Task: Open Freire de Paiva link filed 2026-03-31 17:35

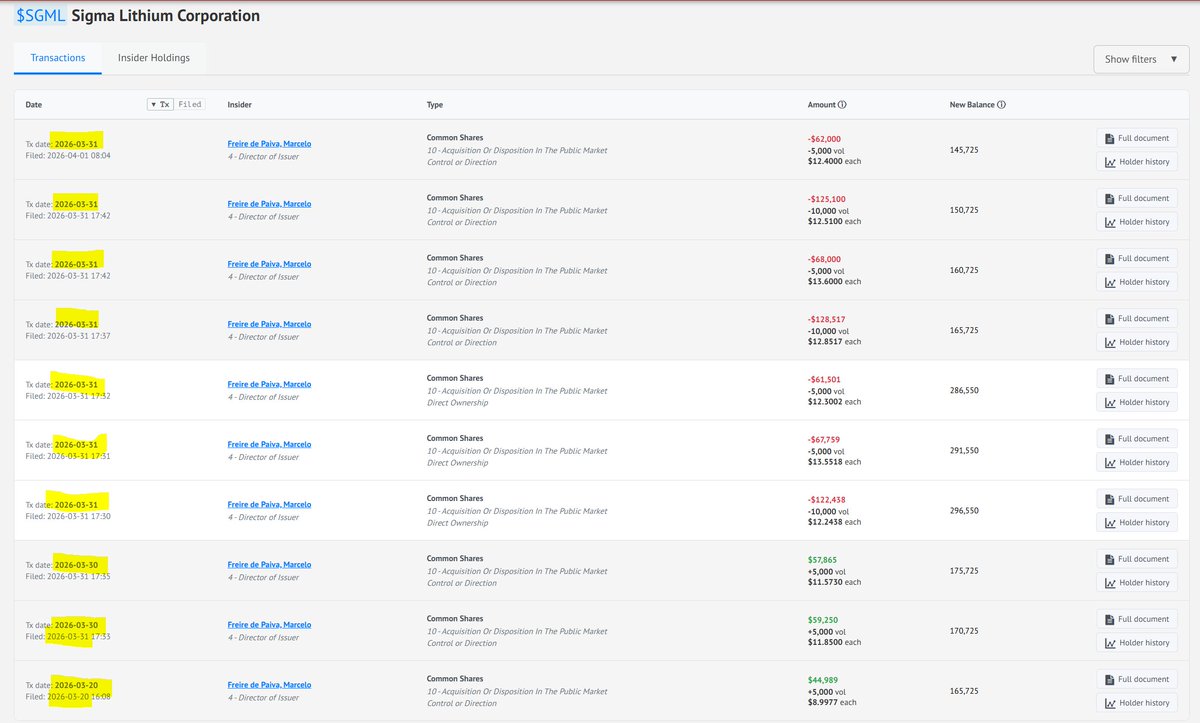Action: coord(269,564)
